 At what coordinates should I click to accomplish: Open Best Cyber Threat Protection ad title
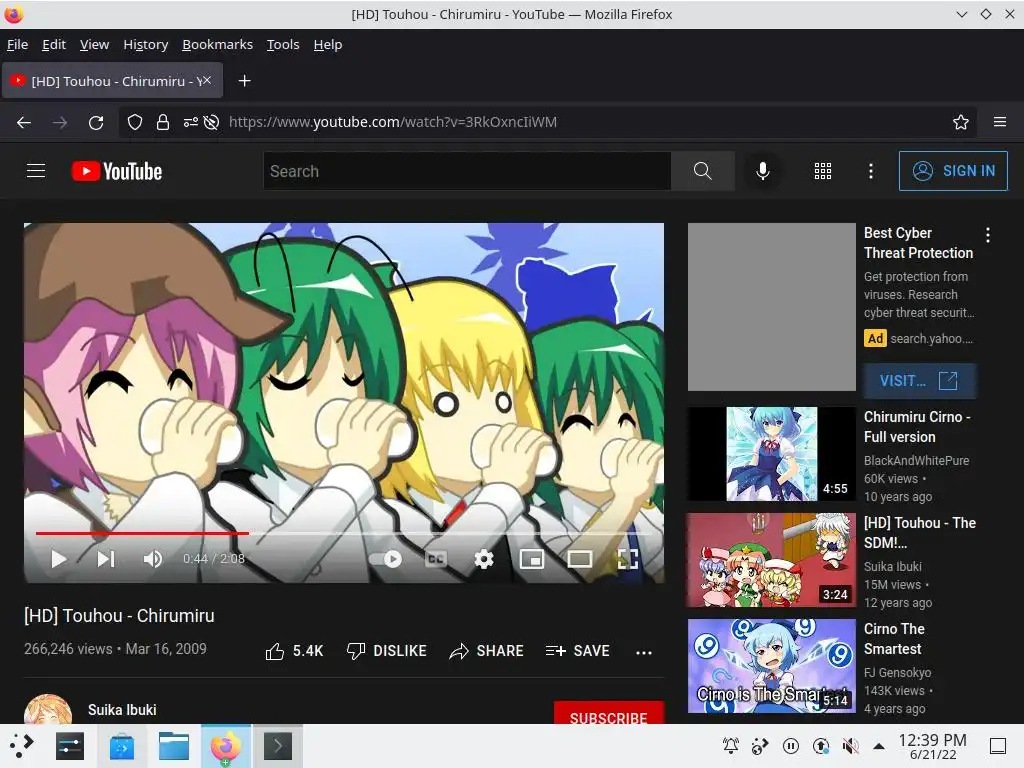point(918,243)
